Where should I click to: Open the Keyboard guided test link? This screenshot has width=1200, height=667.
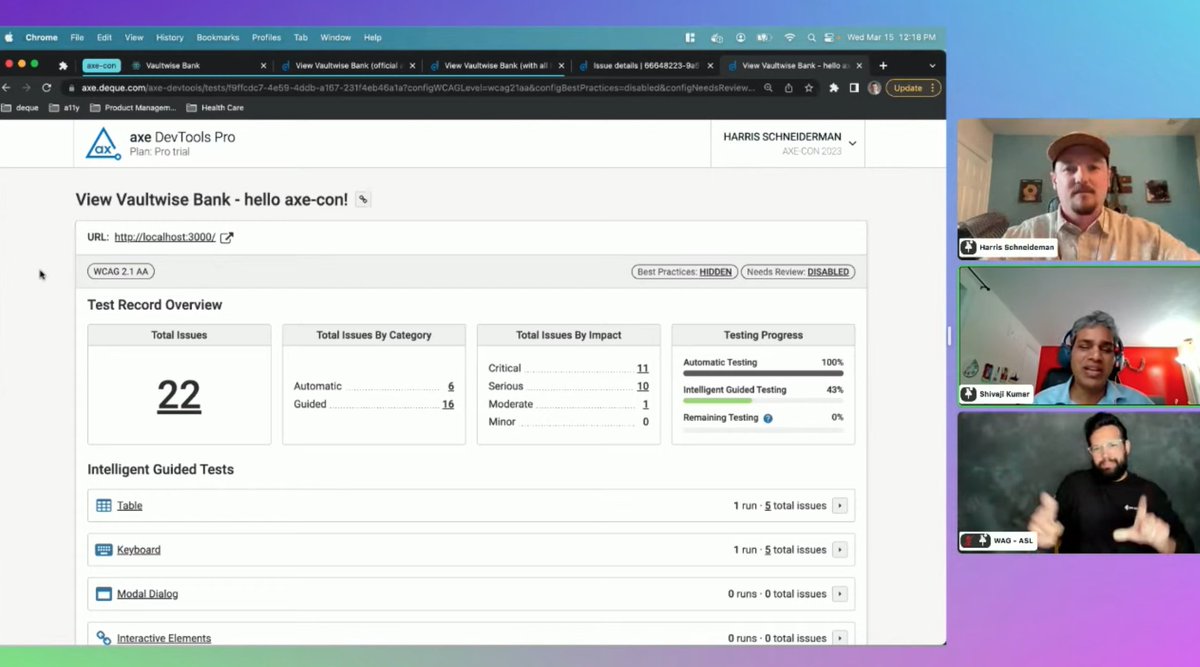(x=139, y=550)
